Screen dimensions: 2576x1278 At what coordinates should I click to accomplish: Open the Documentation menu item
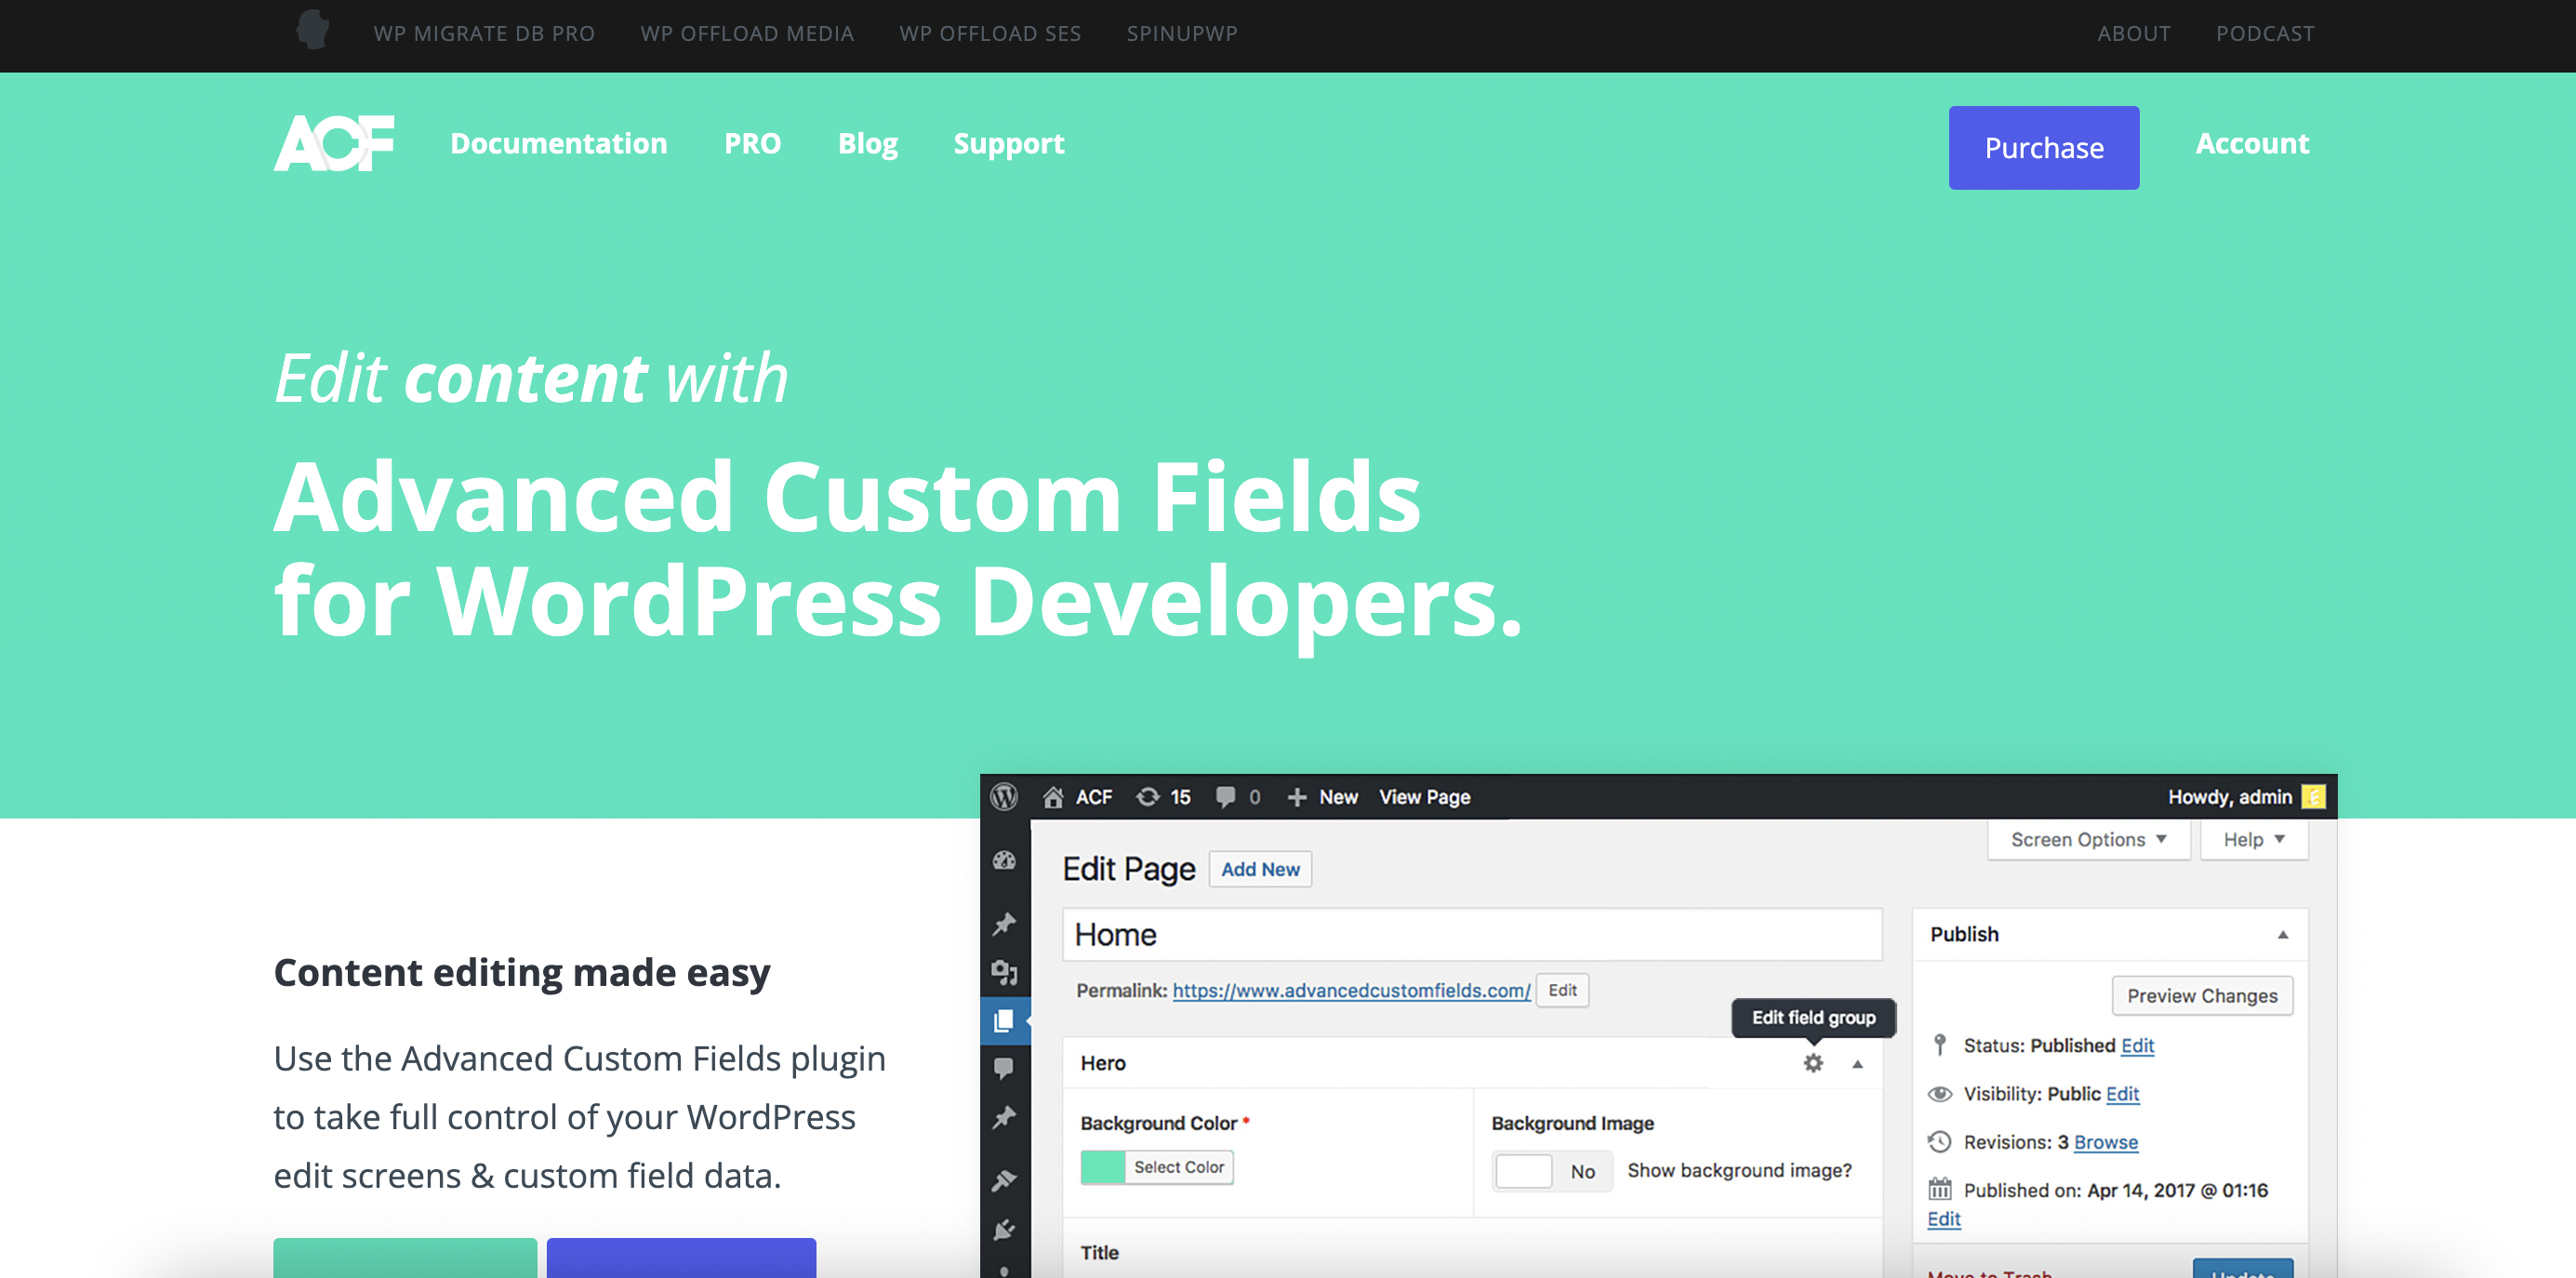tap(559, 143)
